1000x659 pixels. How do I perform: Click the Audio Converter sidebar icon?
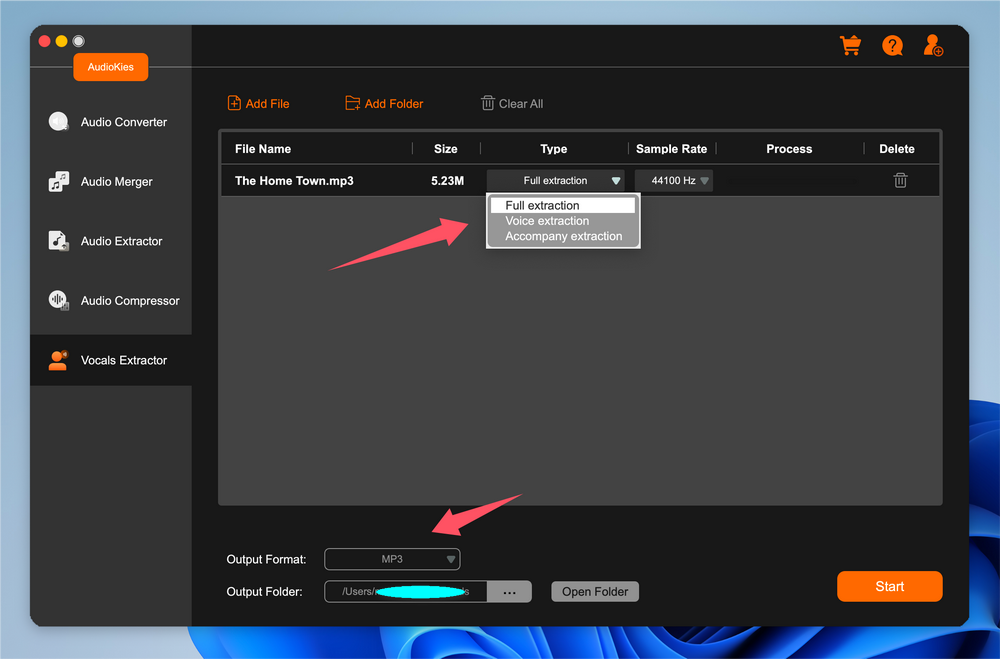pyautogui.click(x=59, y=122)
